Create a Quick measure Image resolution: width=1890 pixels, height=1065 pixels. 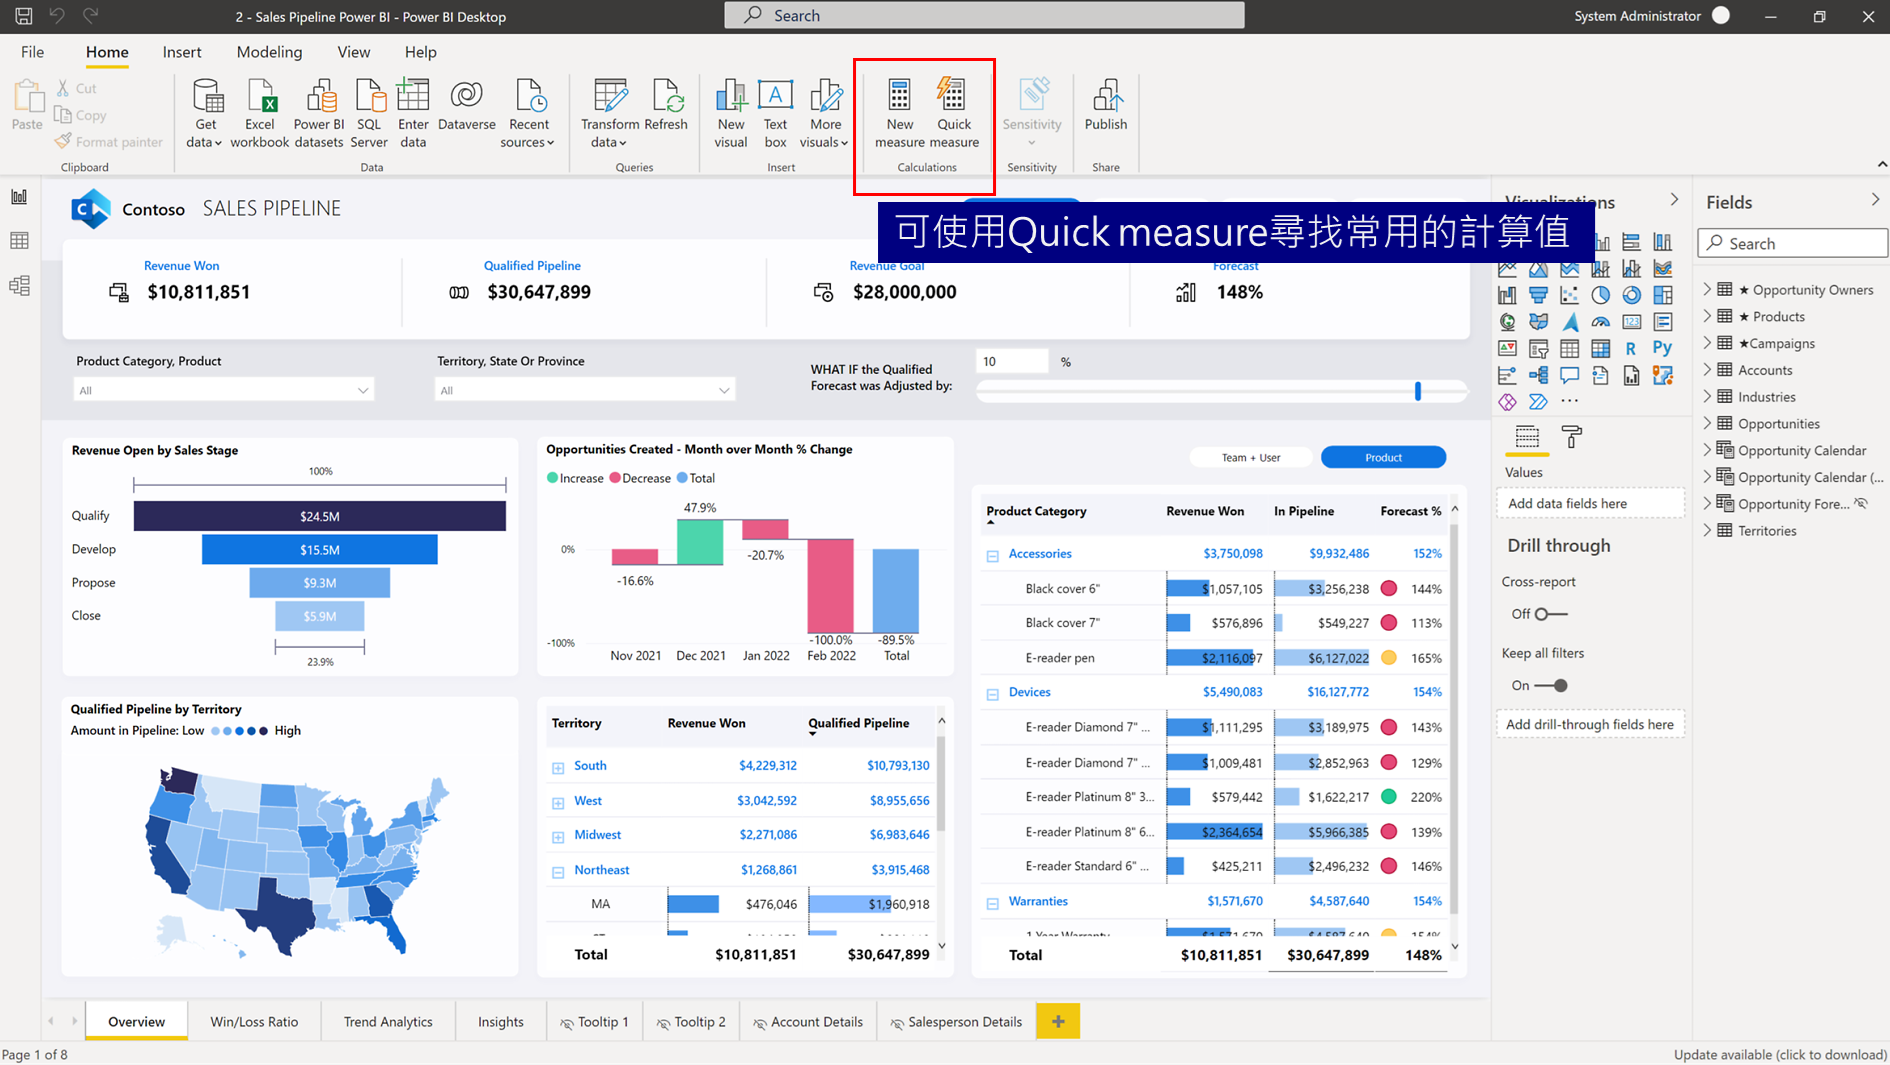[x=954, y=114]
